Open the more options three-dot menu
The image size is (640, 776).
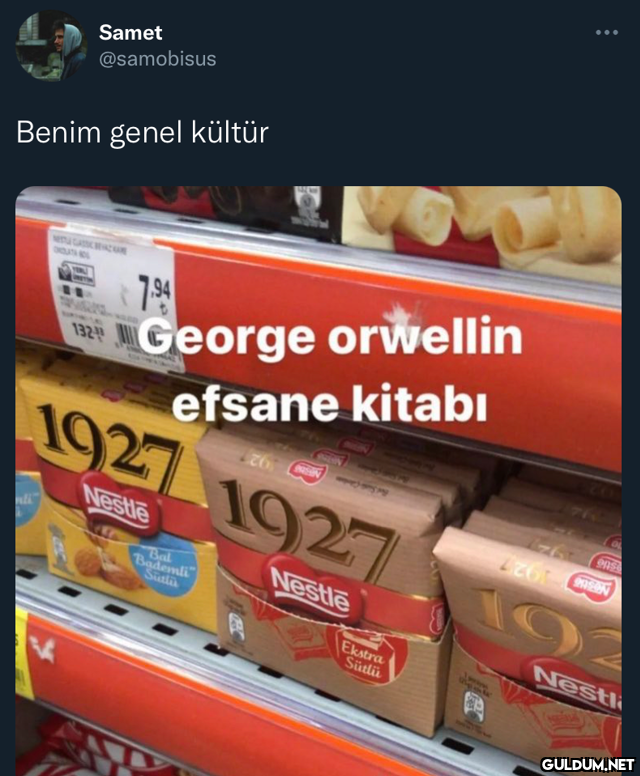tap(606, 33)
